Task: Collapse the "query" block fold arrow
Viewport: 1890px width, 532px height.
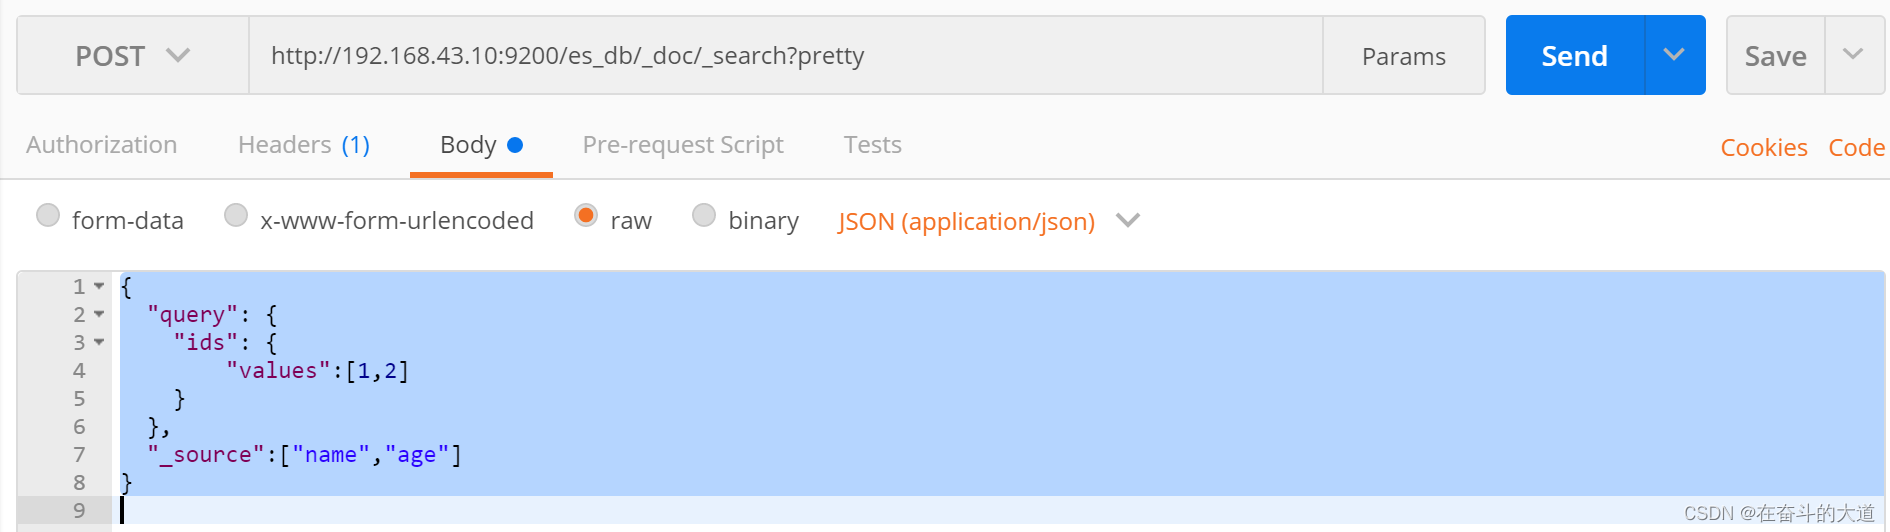Action: click(x=99, y=314)
